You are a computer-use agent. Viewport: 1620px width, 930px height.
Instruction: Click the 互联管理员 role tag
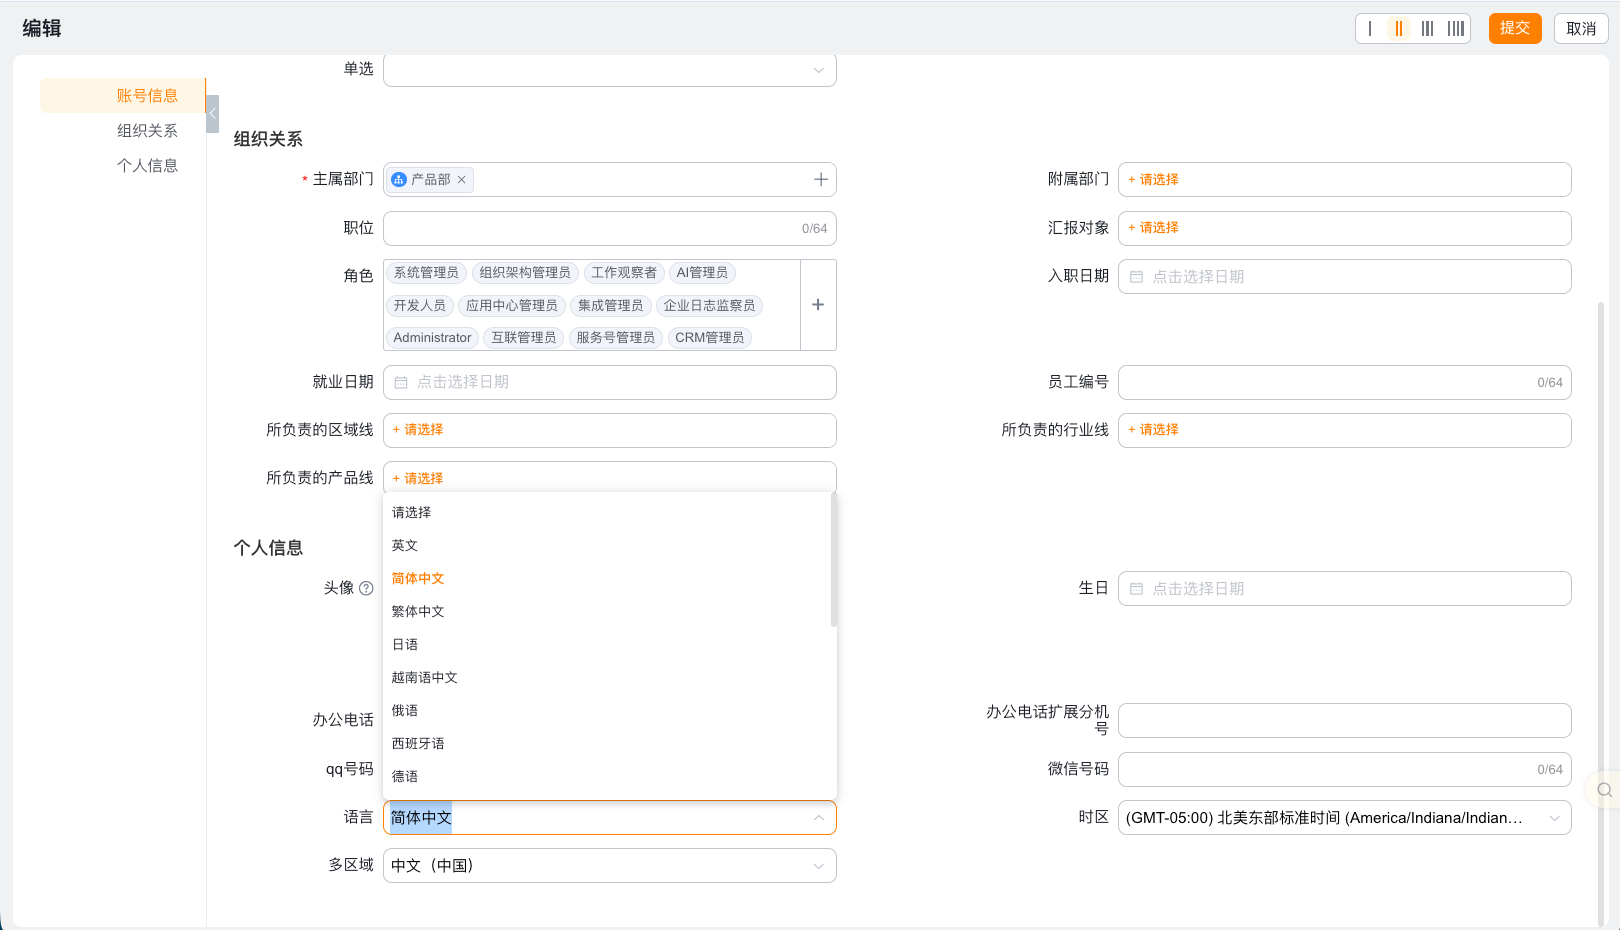coord(524,338)
